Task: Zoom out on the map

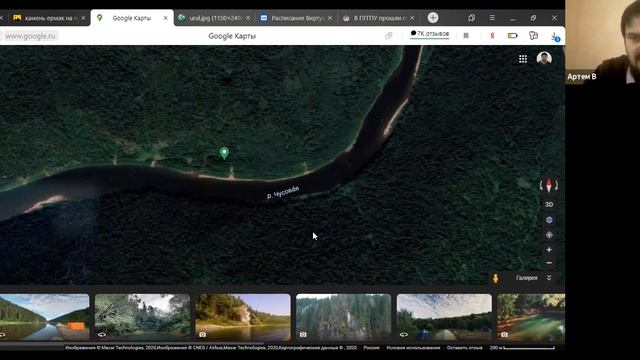Action: point(549,263)
